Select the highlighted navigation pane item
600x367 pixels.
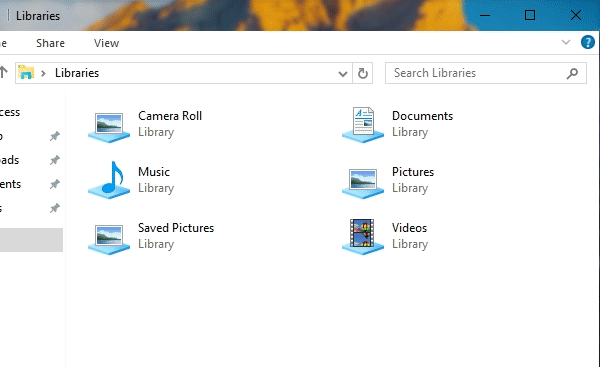coord(31,240)
